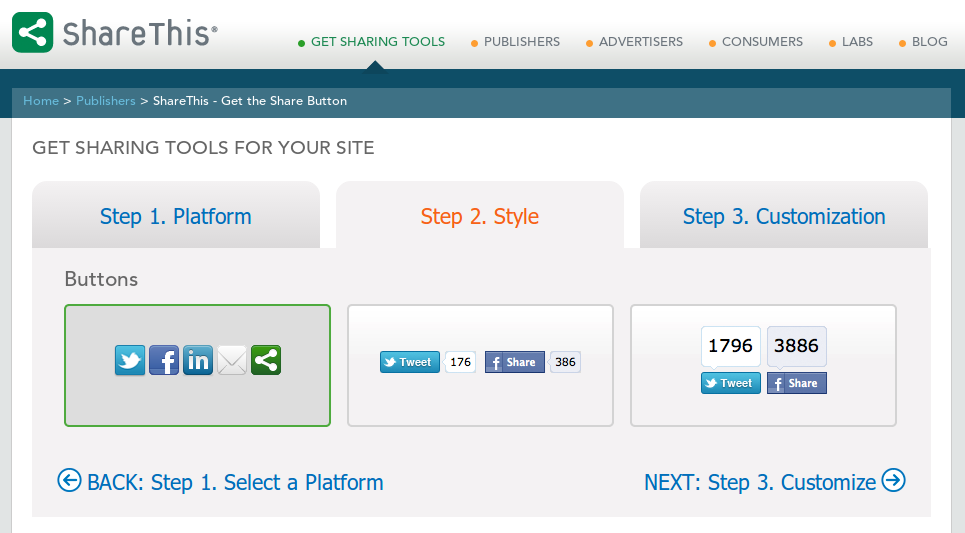The image size is (965, 533).
Task: Click the Buttons section heading
Action: click(101, 279)
